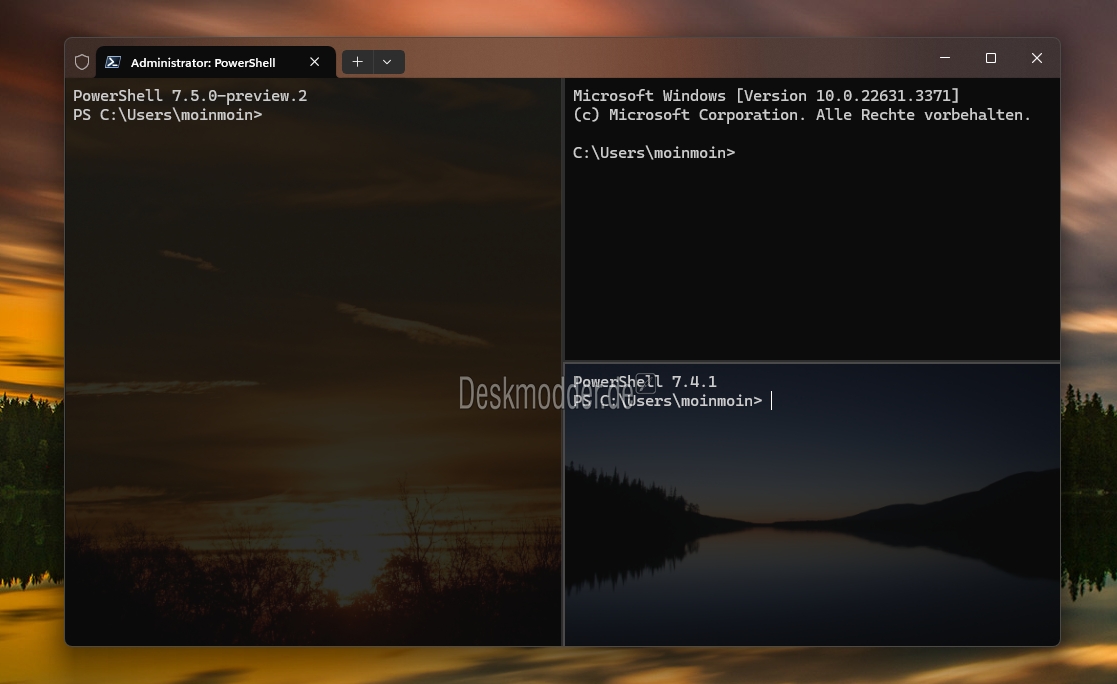Screen dimensions: 1117x684
Task: Select the Administrator: PowerShell tab
Action: pyautogui.click(x=215, y=62)
